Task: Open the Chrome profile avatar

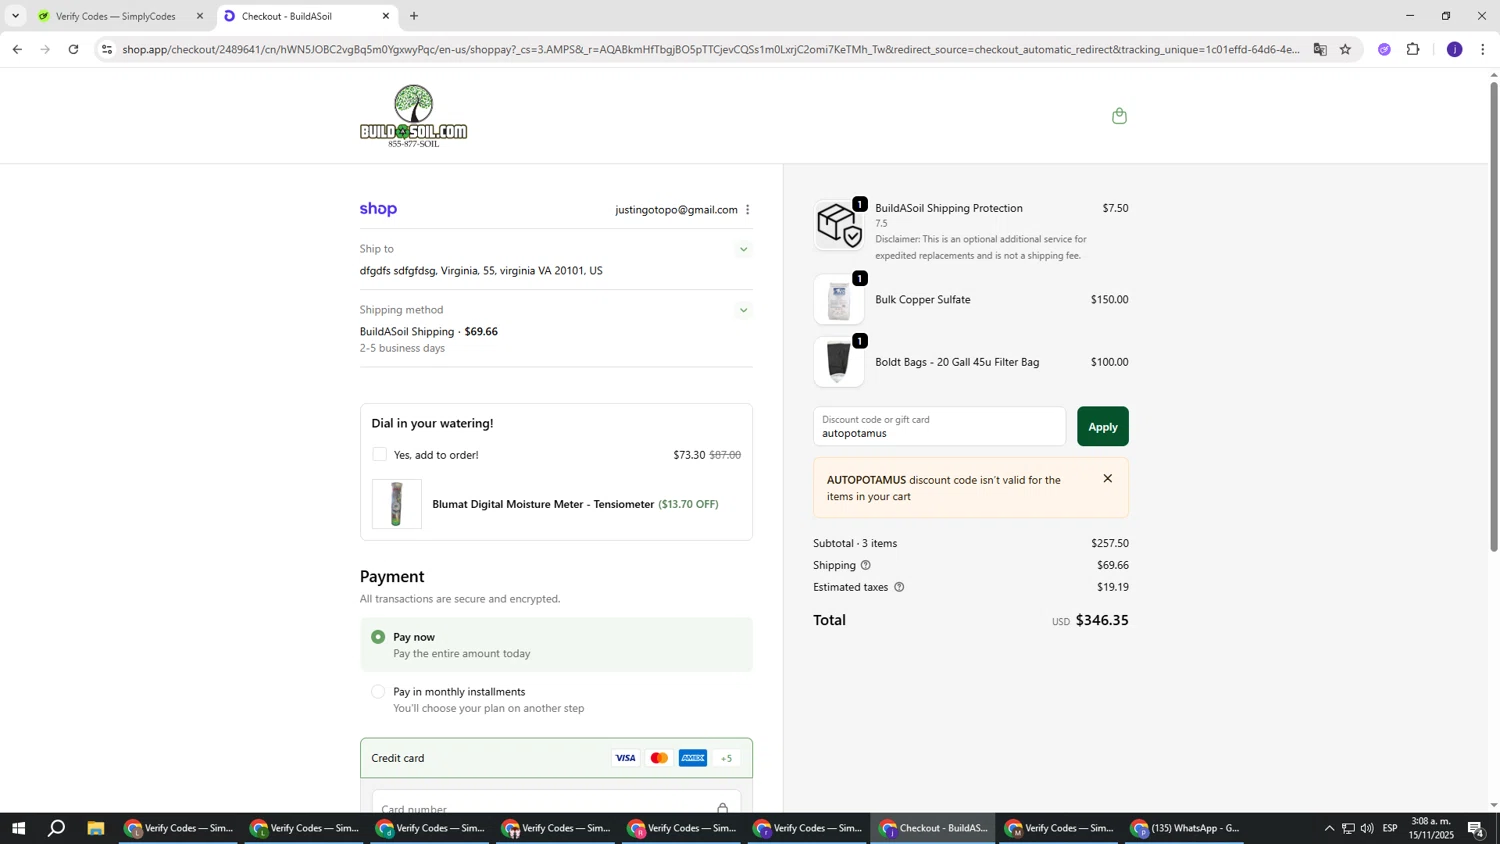Action: click(x=1454, y=49)
